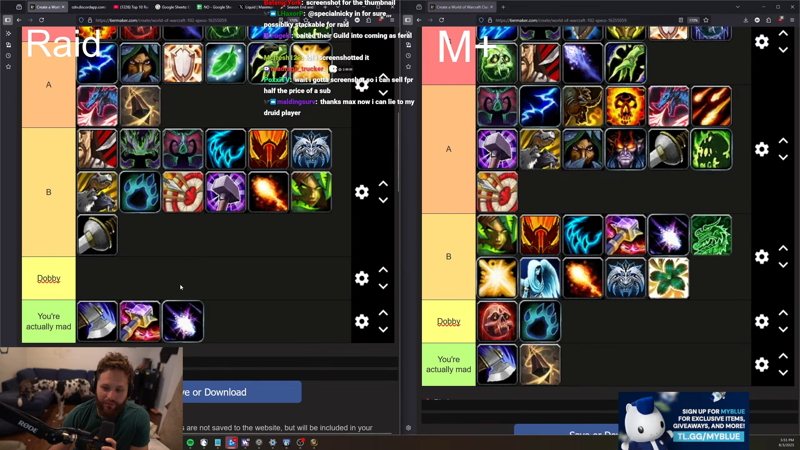This screenshot has width=800, height=450.
Task: Pick the golden icon in M+ mad tier
Action: (x=540, y=364)
